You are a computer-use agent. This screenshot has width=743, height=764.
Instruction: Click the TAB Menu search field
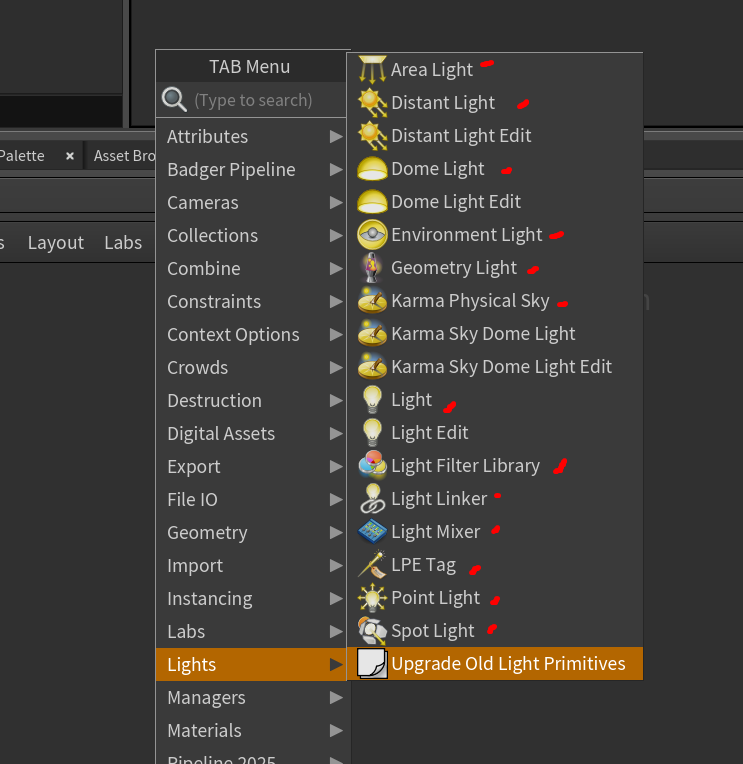265,100
